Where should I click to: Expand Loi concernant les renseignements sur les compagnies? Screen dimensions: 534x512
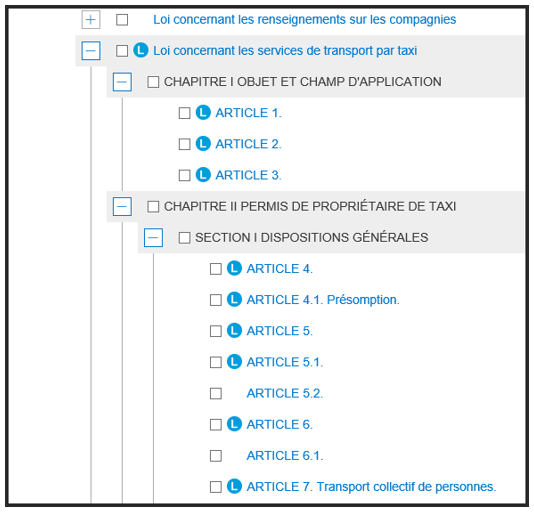pos(91,20)
